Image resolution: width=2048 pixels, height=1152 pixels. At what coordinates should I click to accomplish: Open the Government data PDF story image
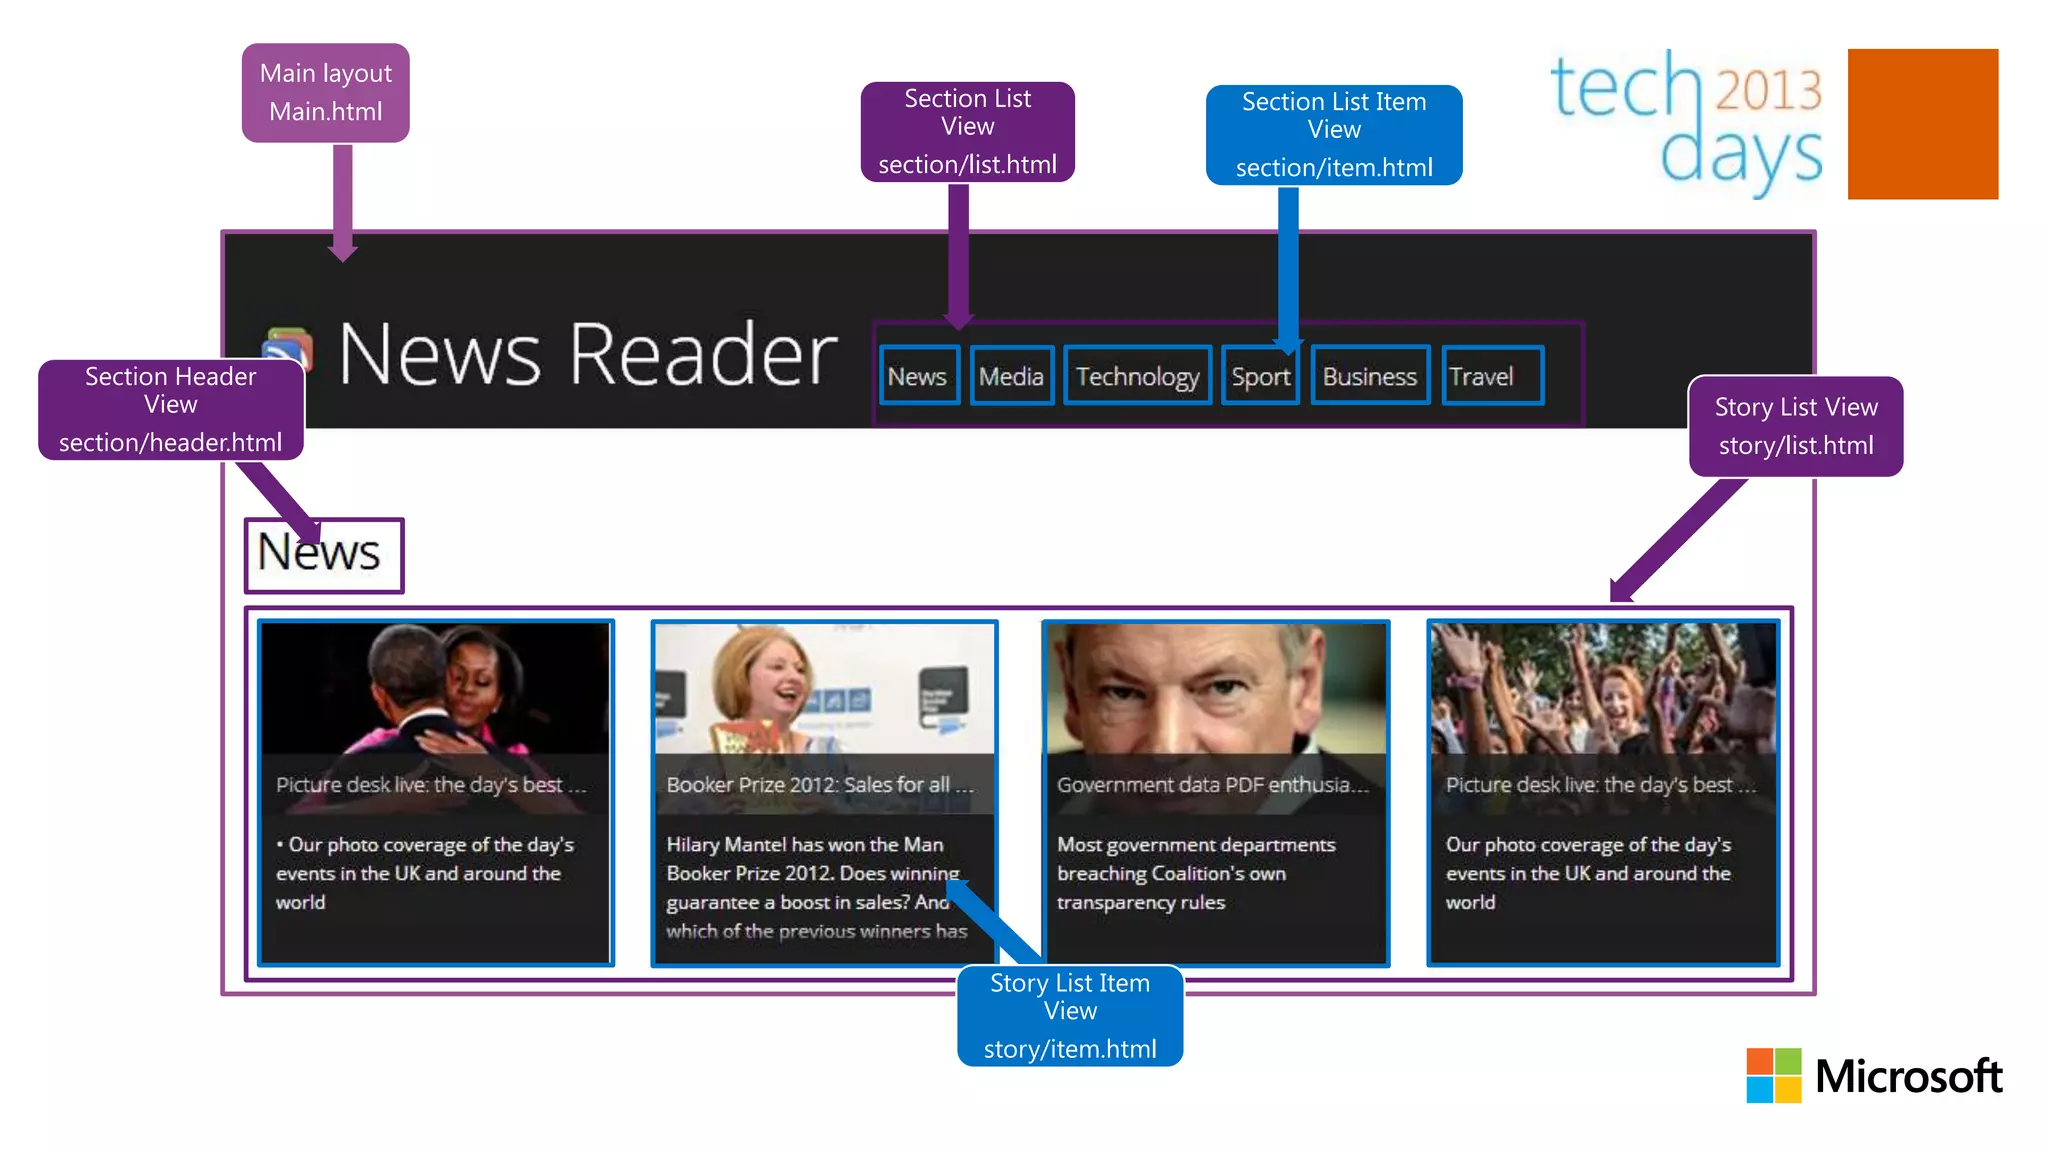(x=1215, y=688)
